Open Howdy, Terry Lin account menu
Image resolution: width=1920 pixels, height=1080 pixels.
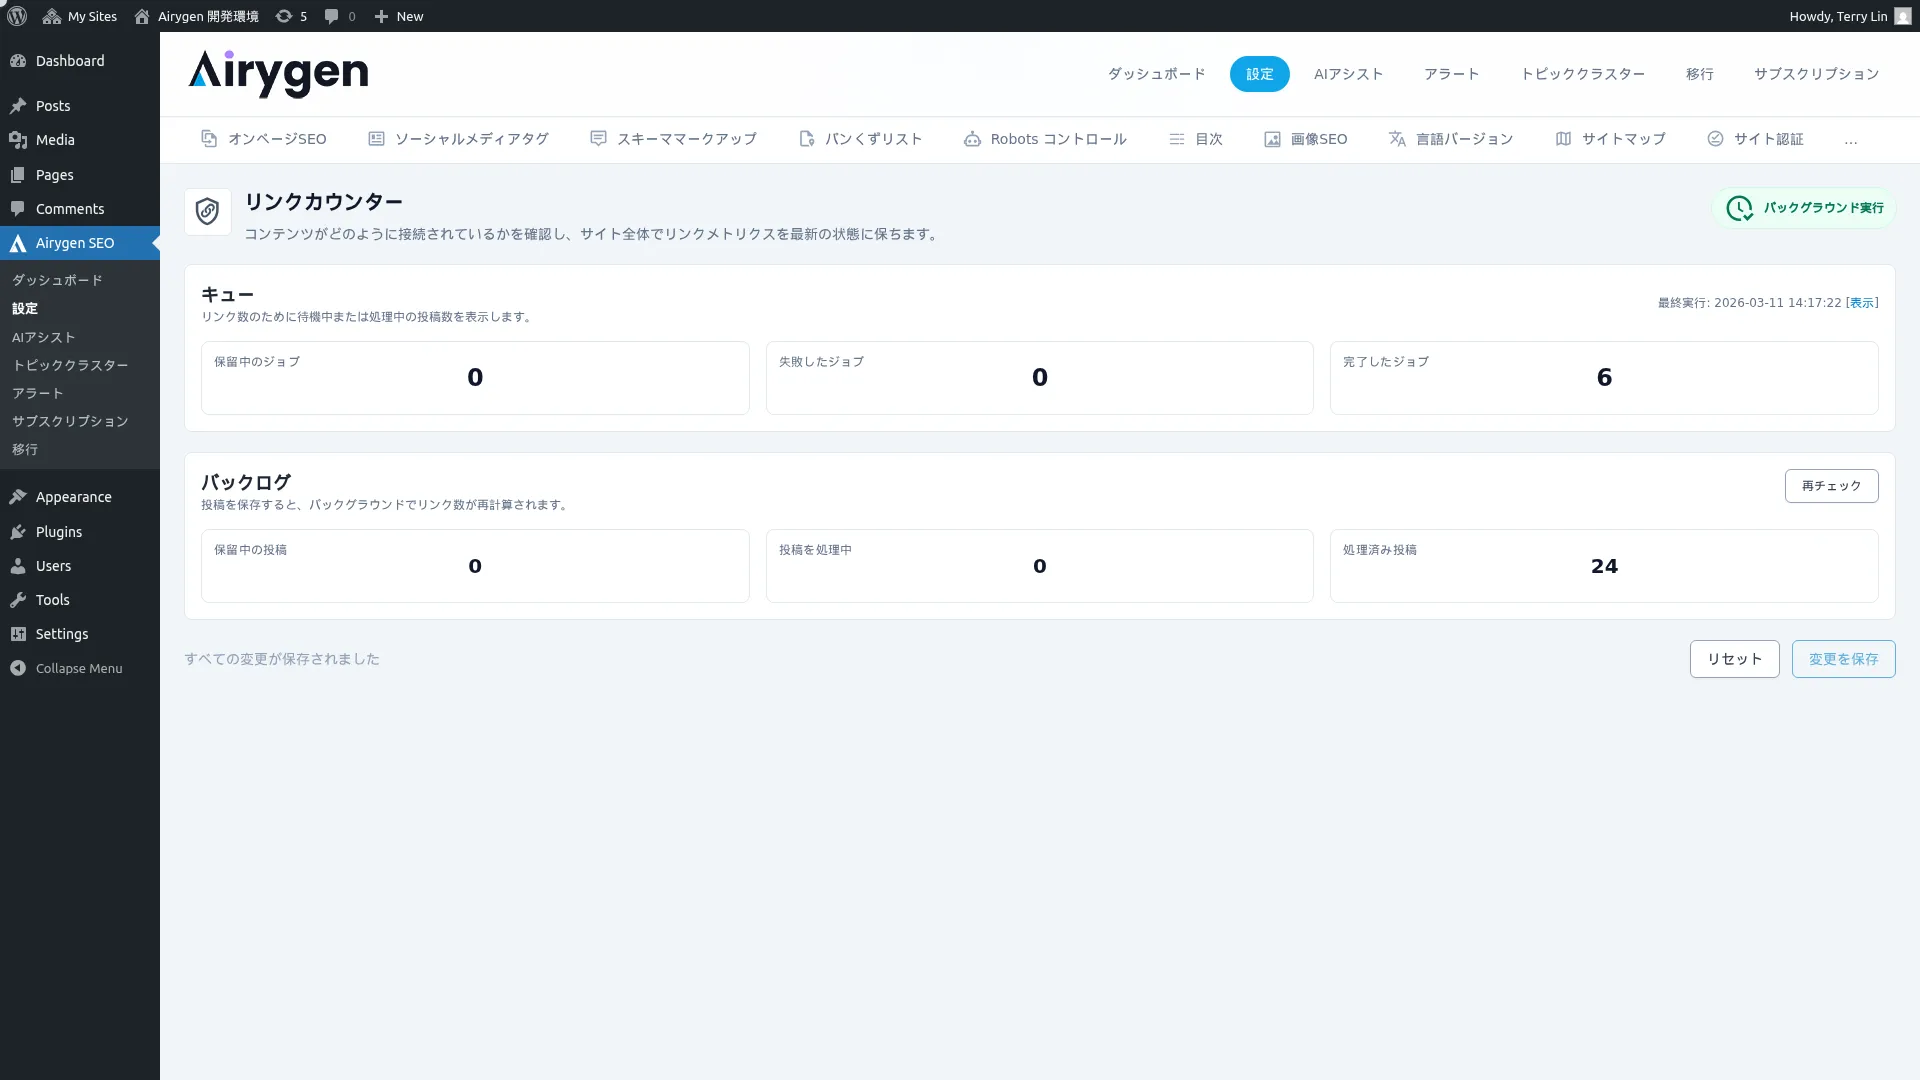point(1850,16)
